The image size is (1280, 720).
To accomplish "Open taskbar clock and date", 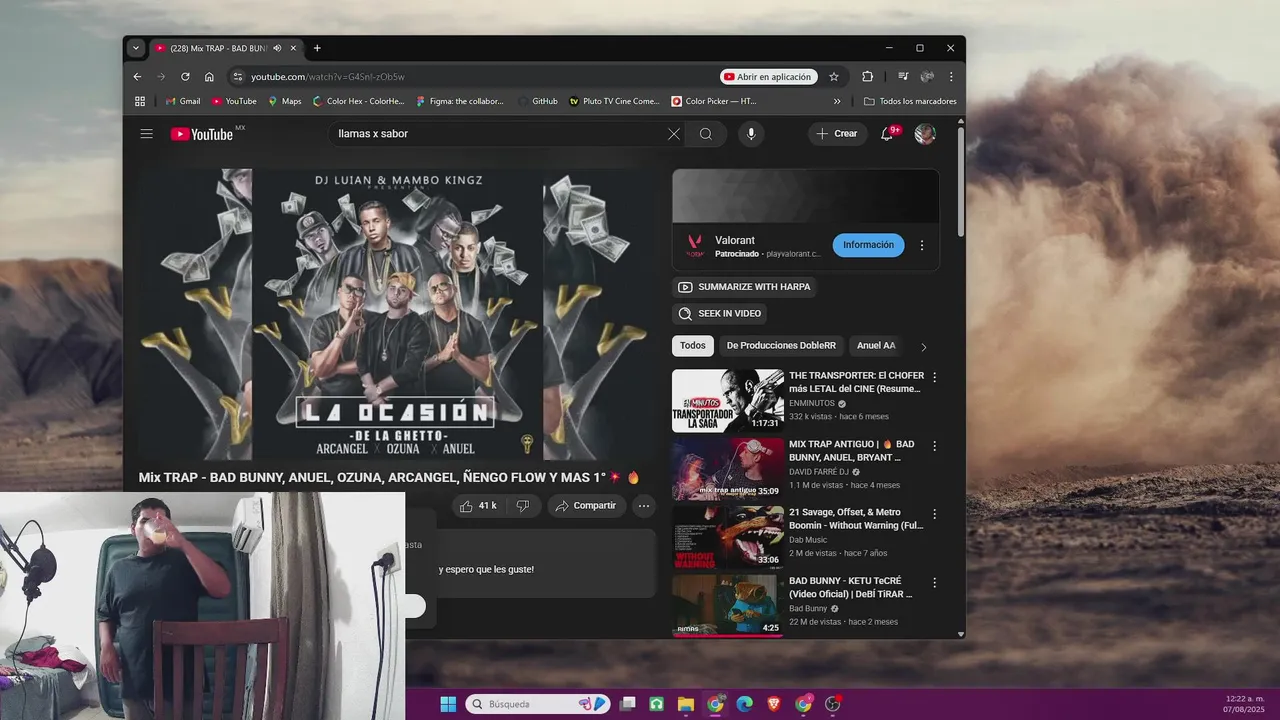I will point(1244,704).
